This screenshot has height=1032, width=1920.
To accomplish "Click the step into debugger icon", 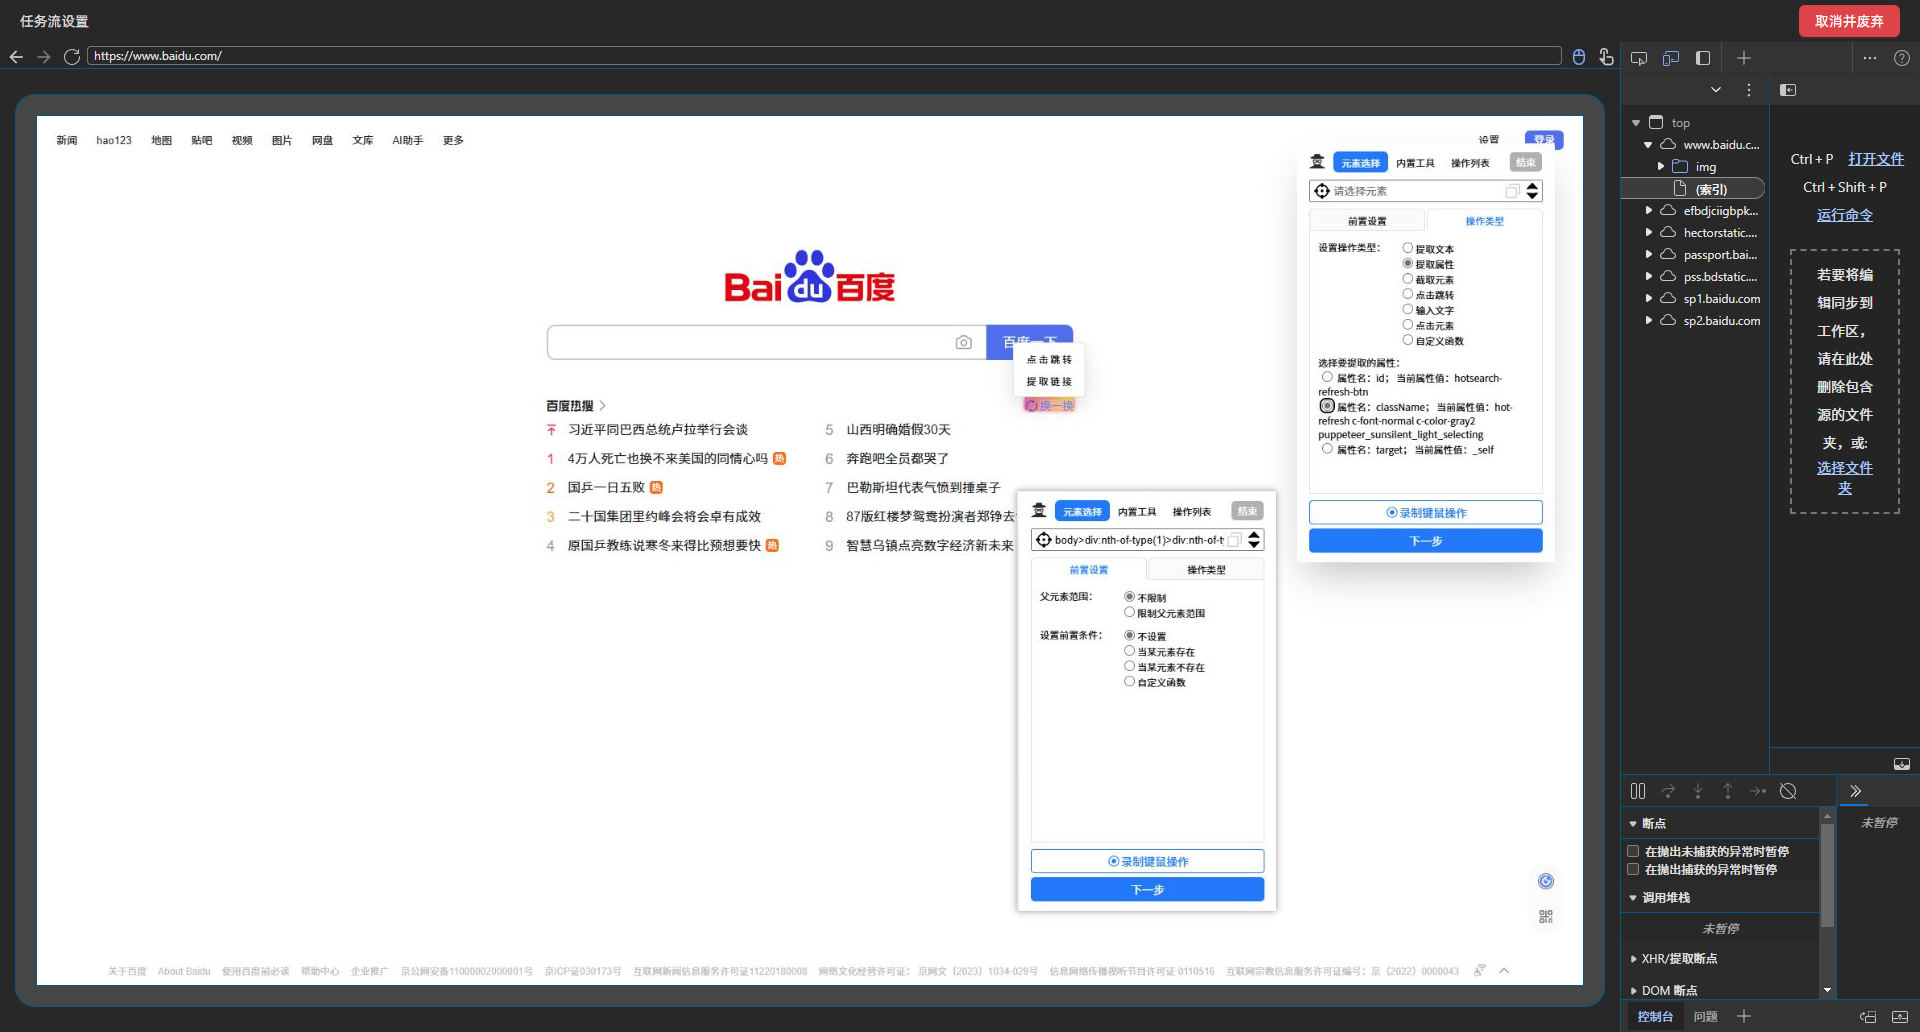I will (x=1698, y=791).
